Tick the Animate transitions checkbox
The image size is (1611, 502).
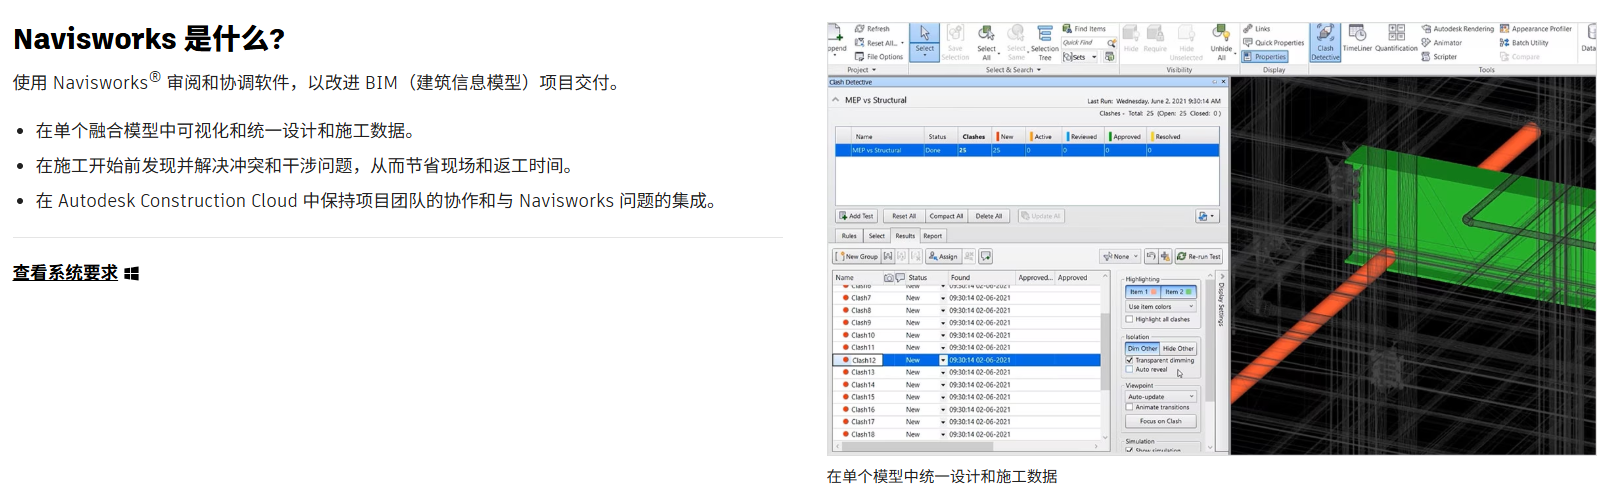click(x=1130, y=407)
